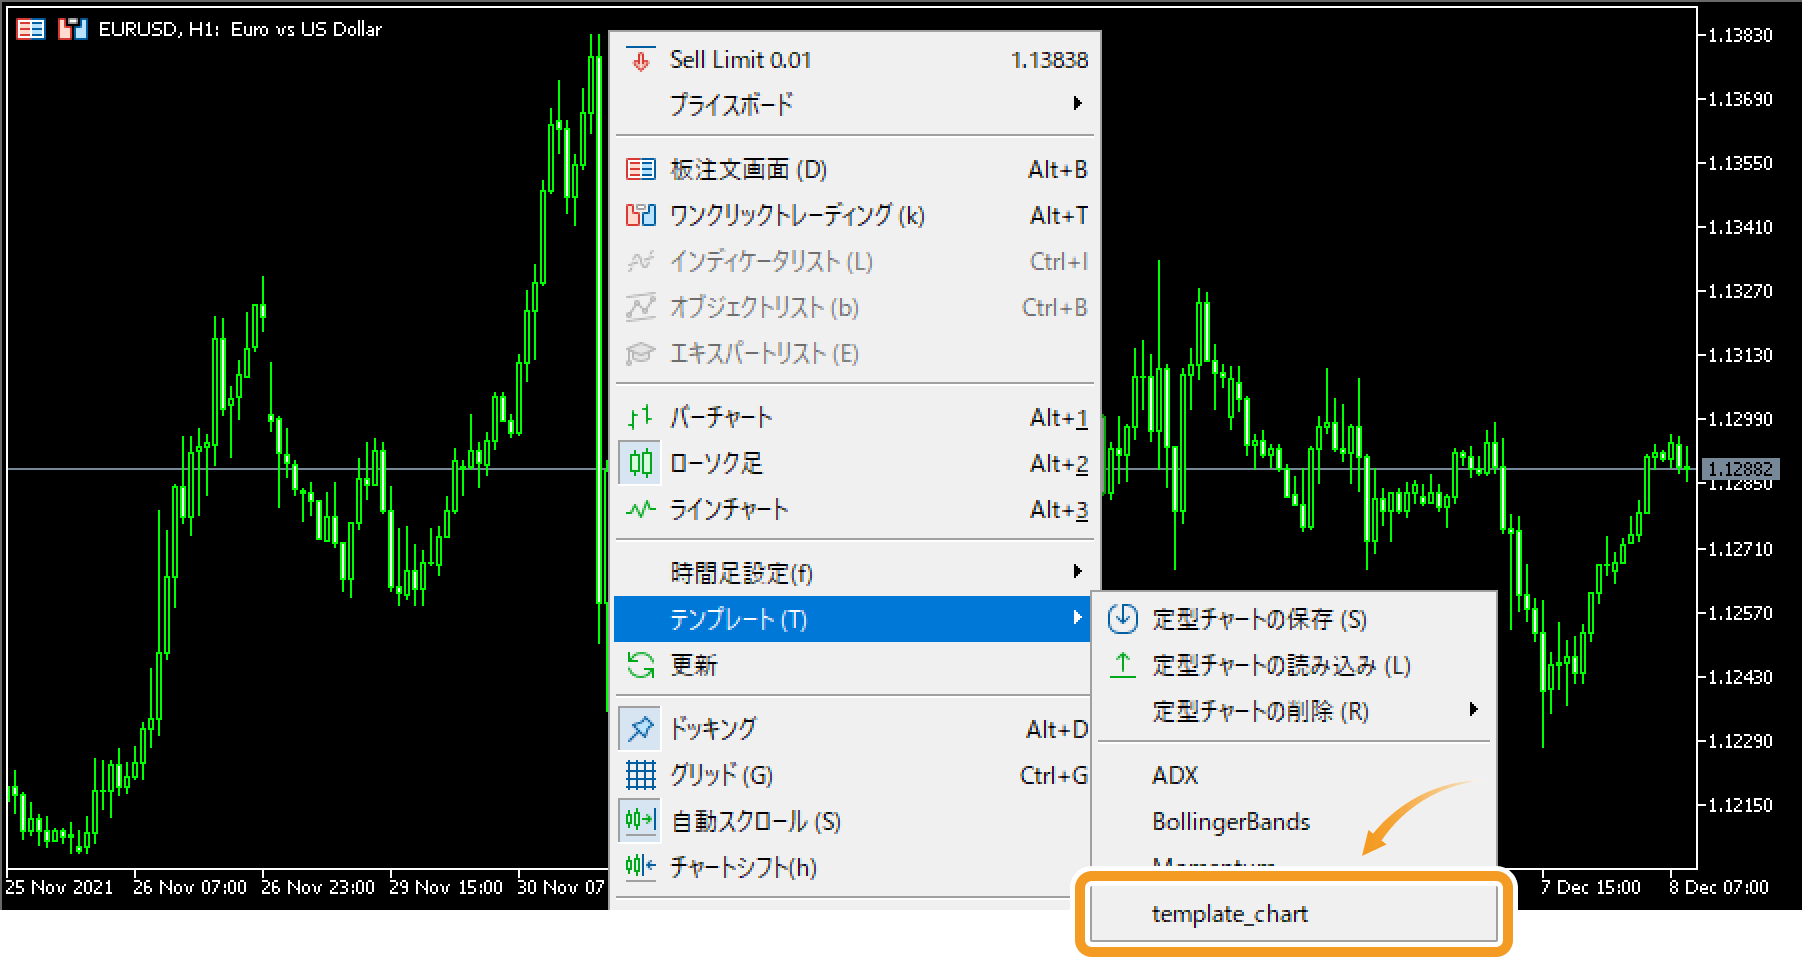Toggle チャートシフト(h) chart shift
Viewport: 1802px width, 962px height.
tap(853, 867)
